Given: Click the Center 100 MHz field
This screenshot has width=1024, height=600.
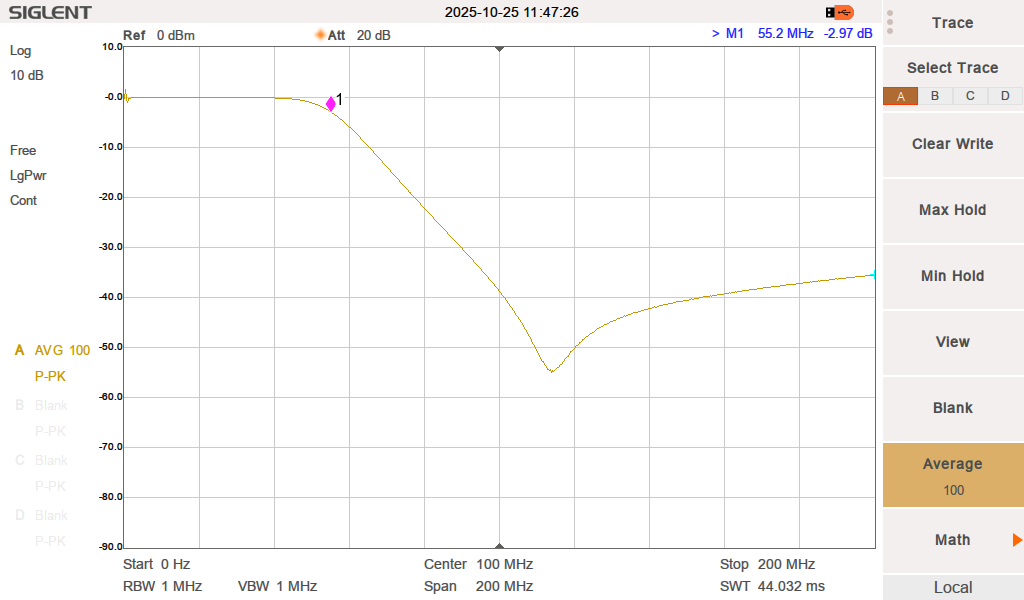Looking at the screenshot, I should click(x=478, y=564).
